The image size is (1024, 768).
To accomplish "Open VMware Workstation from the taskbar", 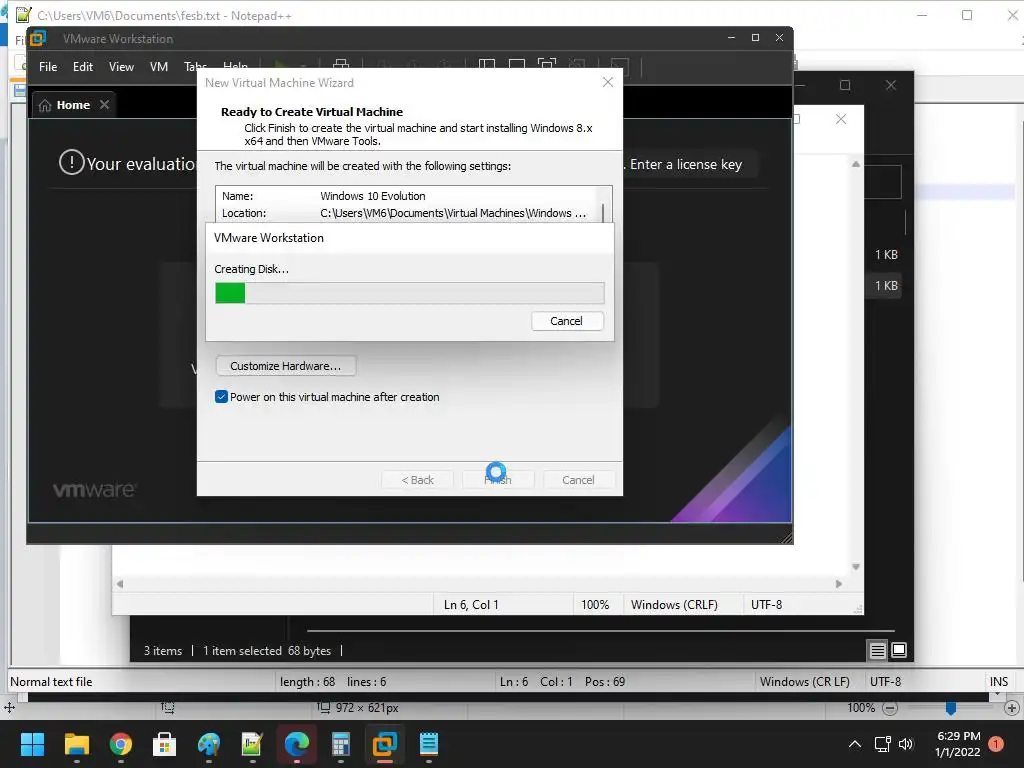I will click(385, 744).
